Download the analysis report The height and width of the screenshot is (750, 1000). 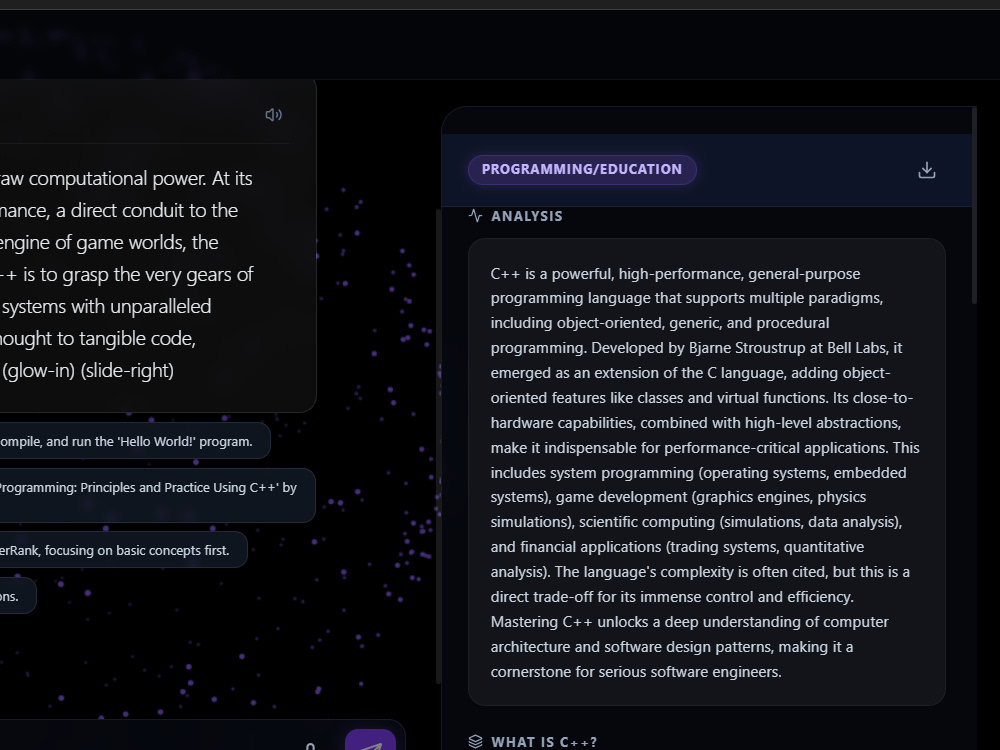click(x=927, y=170)
